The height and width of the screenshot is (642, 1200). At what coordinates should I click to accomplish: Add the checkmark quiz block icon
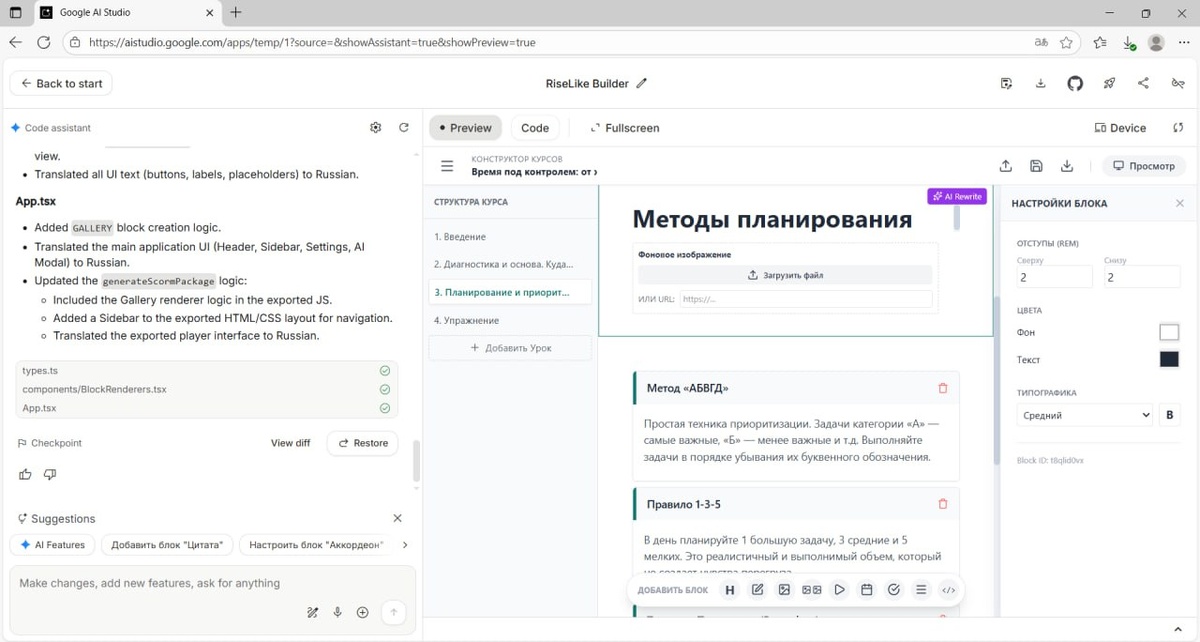[x=894, y=590]
